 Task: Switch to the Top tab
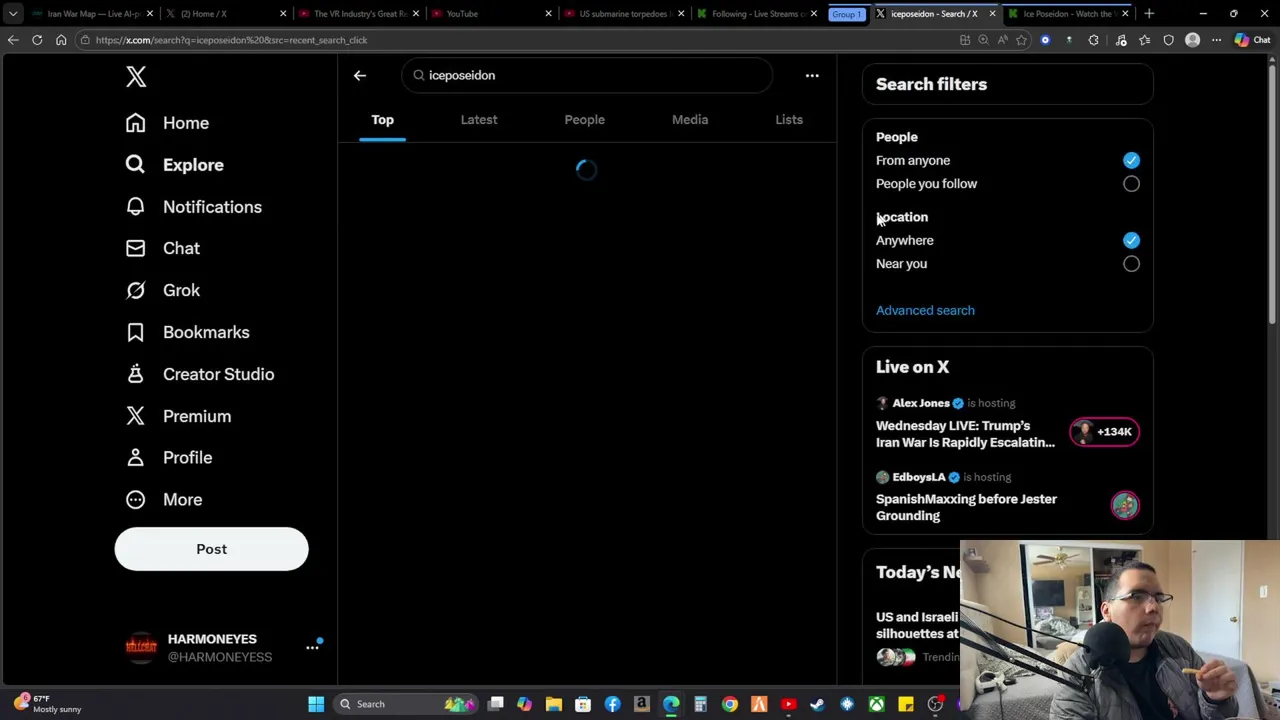[x=382, y=120]
